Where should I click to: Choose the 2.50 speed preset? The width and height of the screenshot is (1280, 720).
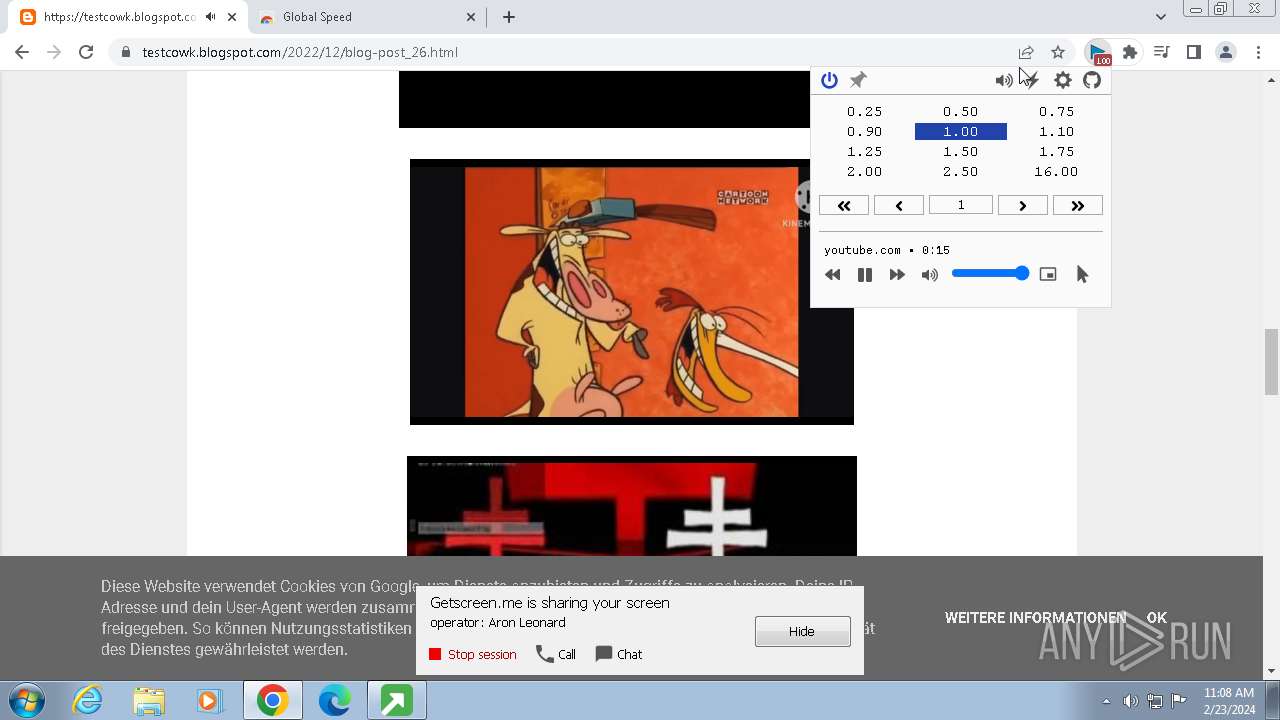tap(961, 171)
